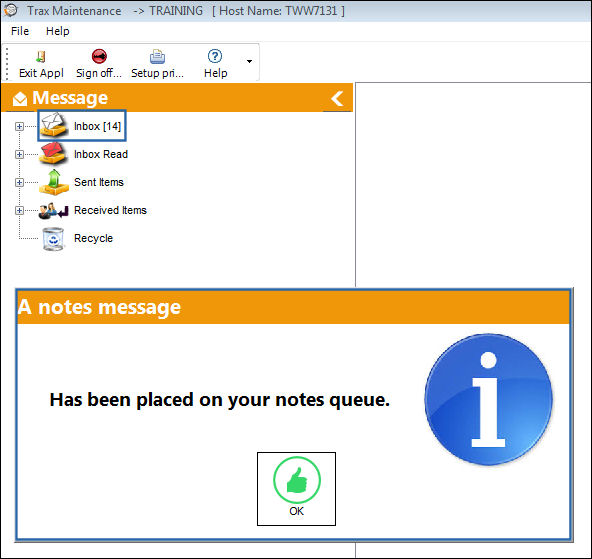The image size is (592, 559).
Task: Open the Setup printer toolbar icon
Action: click(157, 57)
